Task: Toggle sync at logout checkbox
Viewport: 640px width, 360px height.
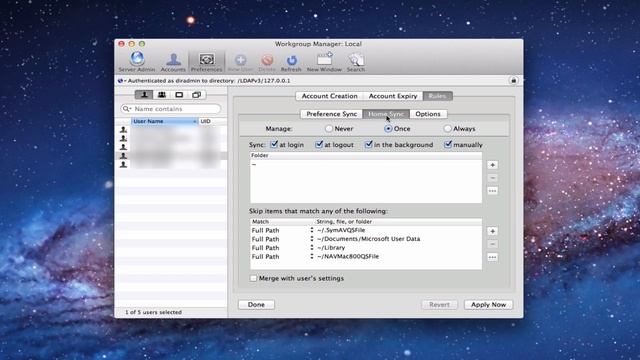Action: [x=319, y=144]
